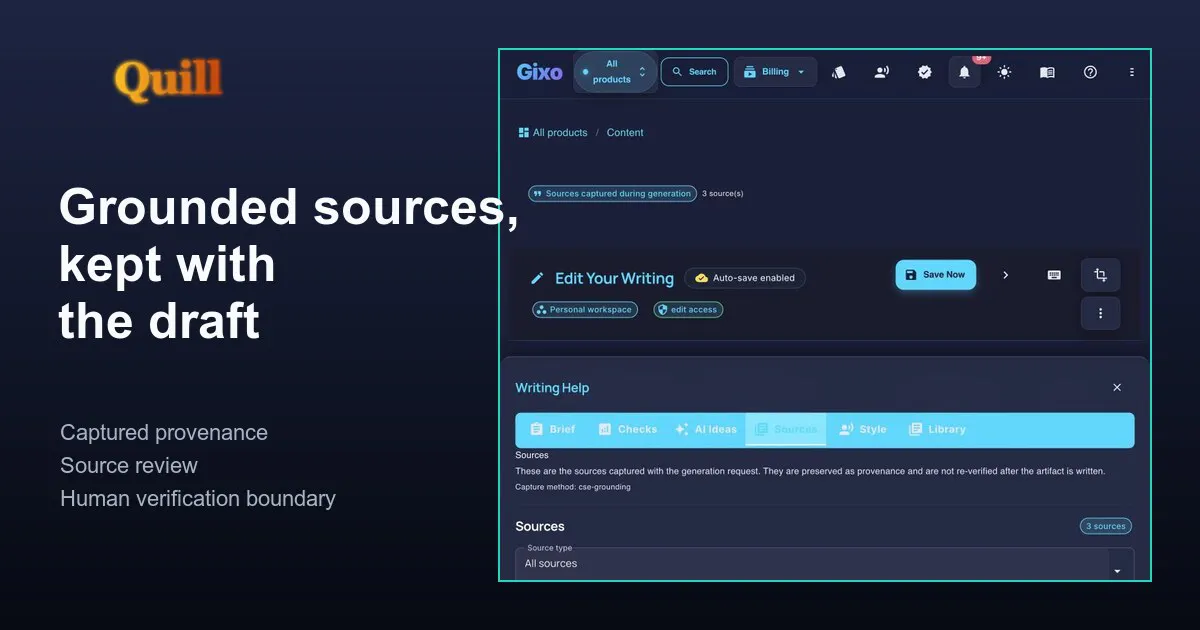Open the cards icon in header

[x=839, y=72]
